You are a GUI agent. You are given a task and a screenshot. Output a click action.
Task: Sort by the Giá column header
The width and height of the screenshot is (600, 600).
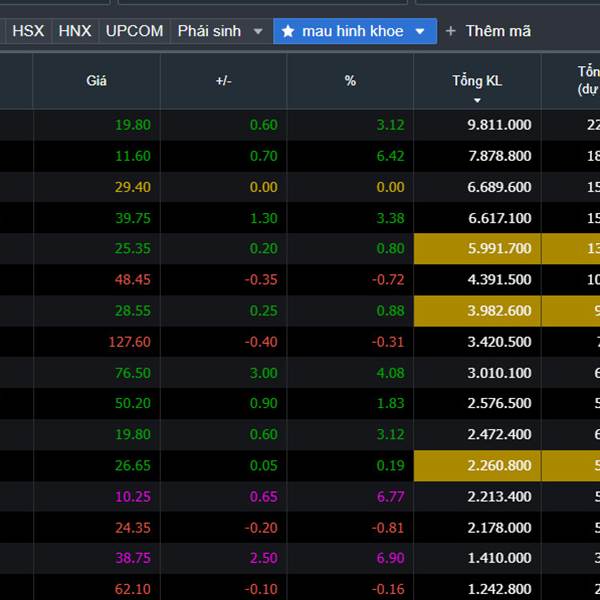96,81
